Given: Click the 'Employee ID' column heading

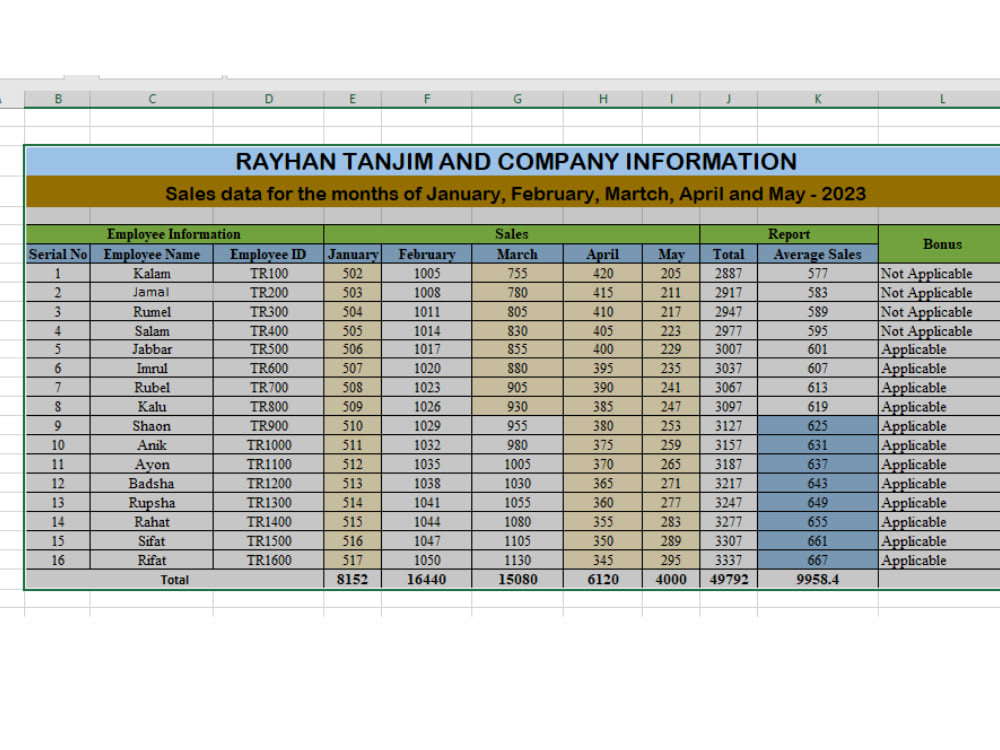Looking at the screenshot, I should click(x=268, y=254).
